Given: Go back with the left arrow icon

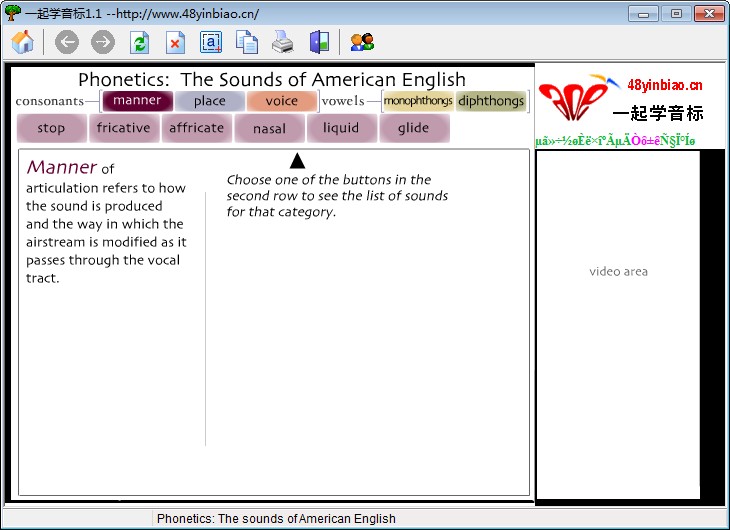Looking at the screenshot, I should [x=67, y=42].
